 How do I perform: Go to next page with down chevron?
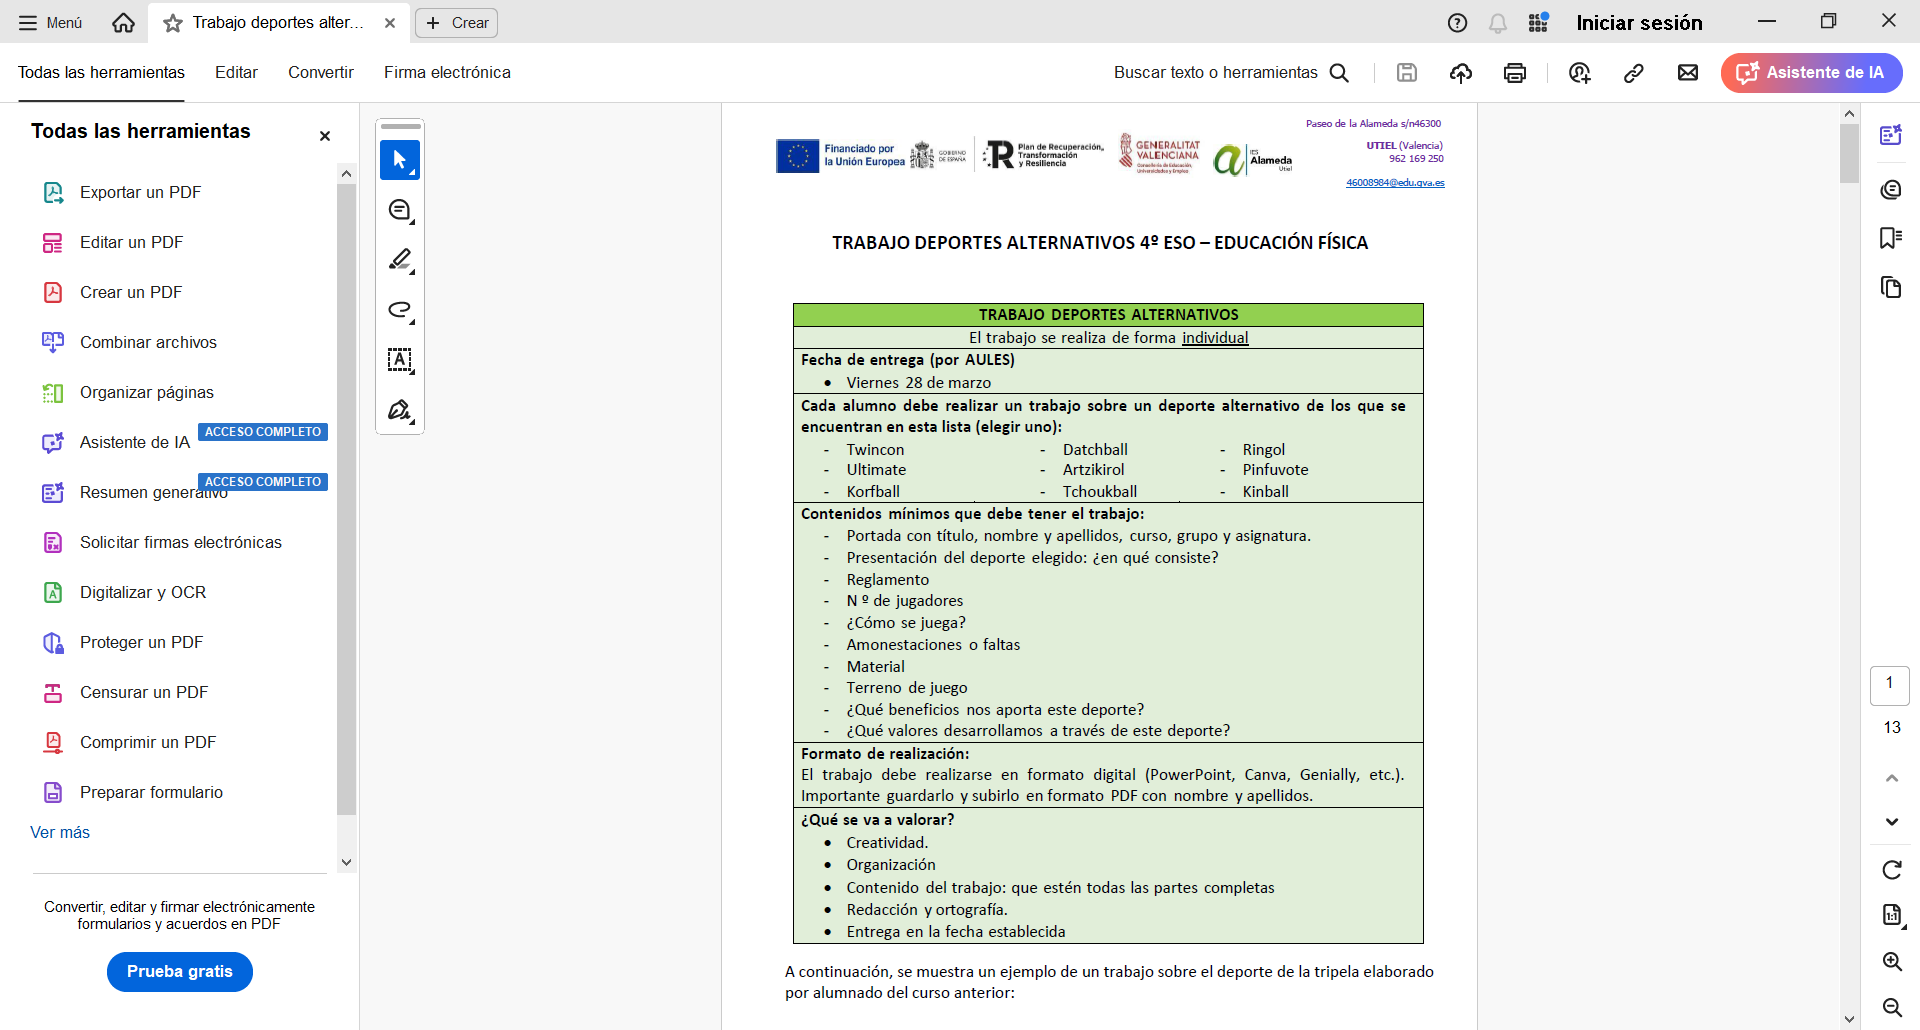point(1891,822)
